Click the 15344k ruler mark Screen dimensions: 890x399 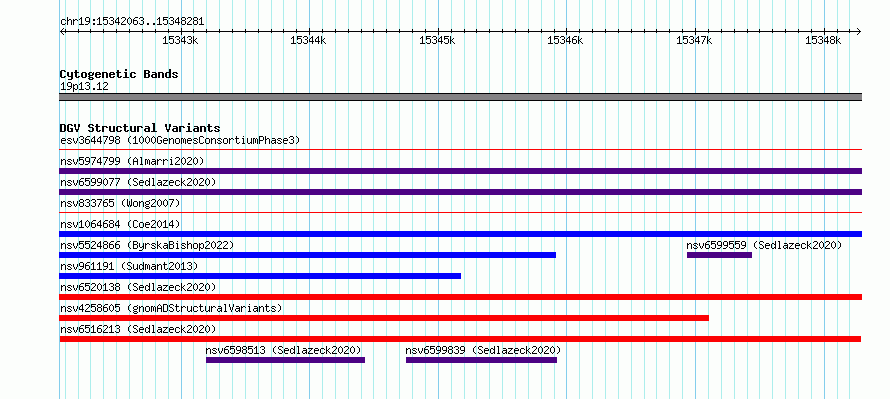click(x=308, y=40)
